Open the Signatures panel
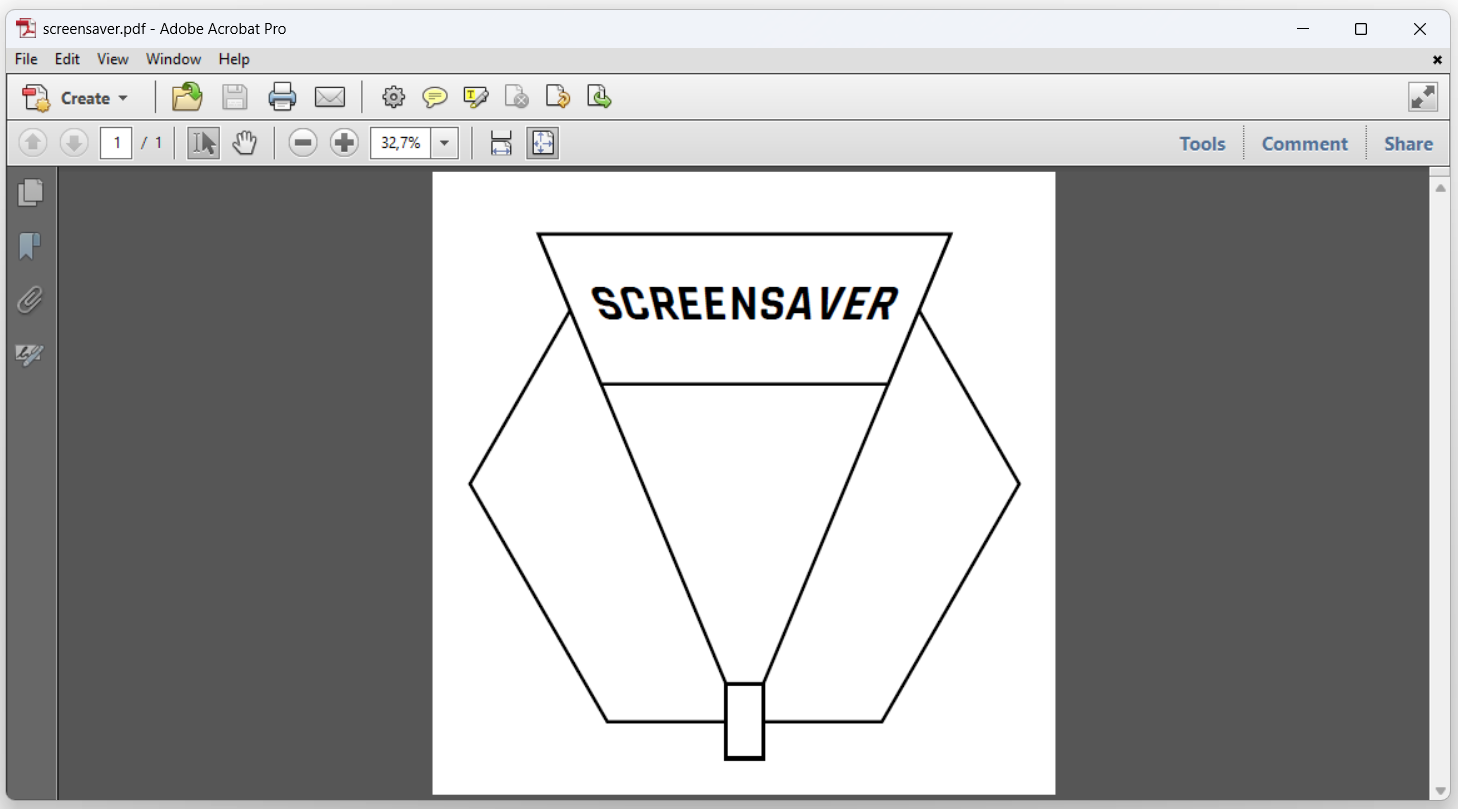The width and height of the screenshot is (1458, 809). [30, 355]
